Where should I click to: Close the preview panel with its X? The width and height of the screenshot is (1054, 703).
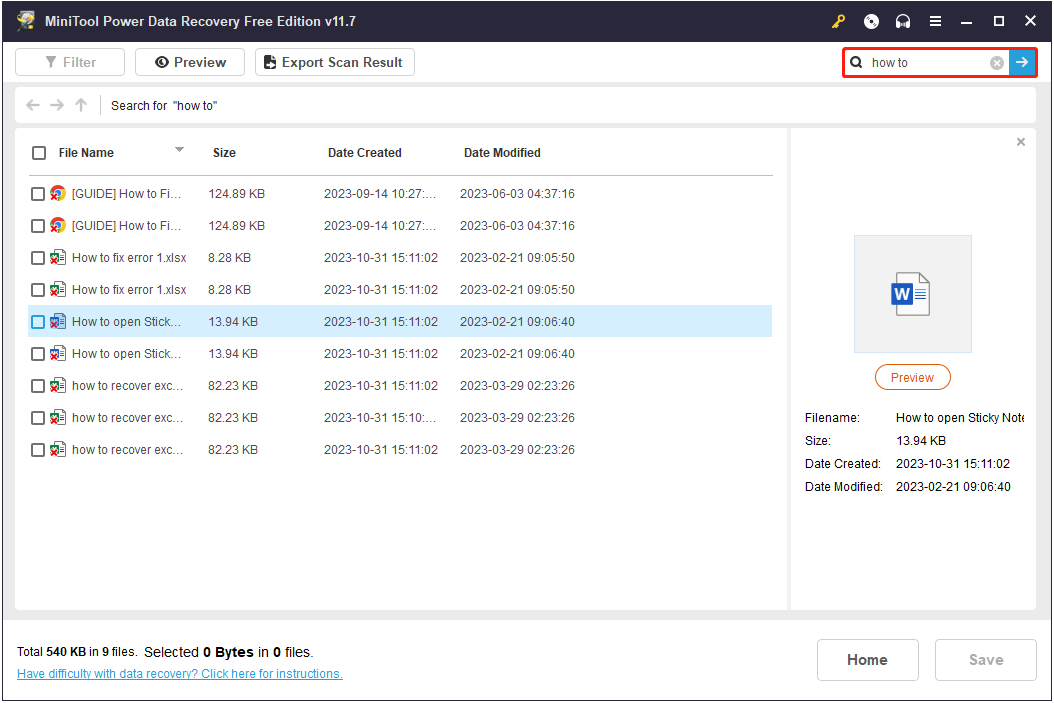1020,142
